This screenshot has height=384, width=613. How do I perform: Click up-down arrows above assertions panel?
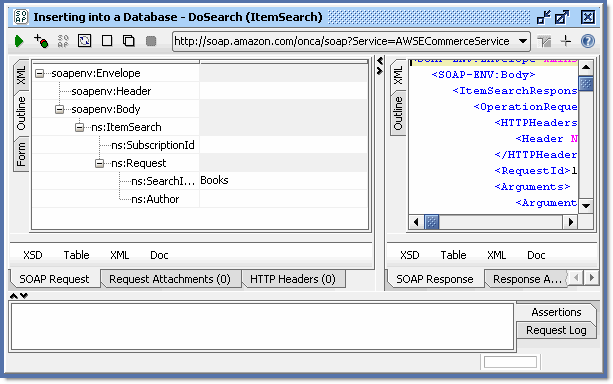[19, 296]
